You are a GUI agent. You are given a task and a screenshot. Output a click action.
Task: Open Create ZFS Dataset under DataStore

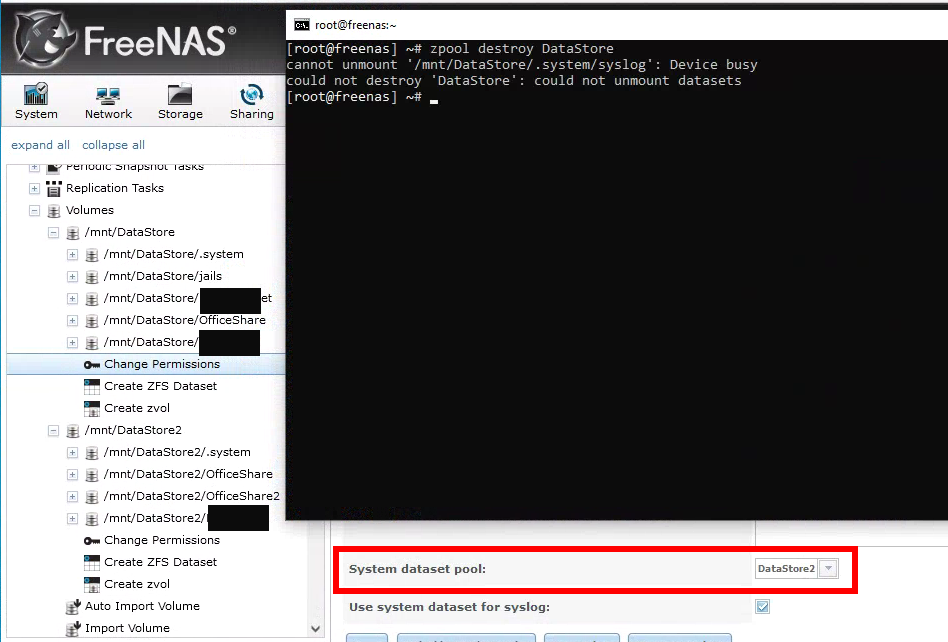coord(160,386)
